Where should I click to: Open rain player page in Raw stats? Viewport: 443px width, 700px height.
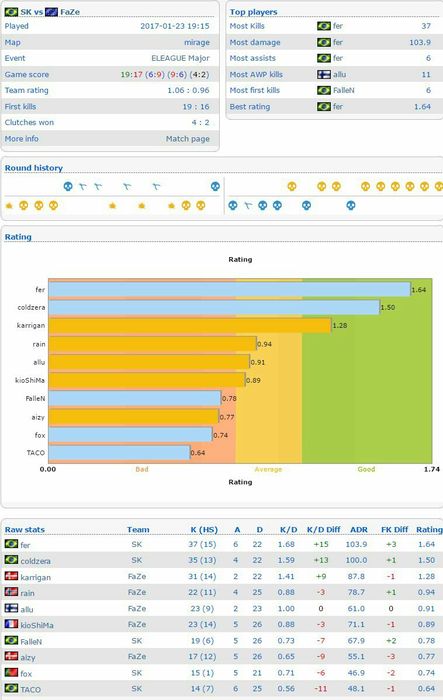point(27,593)
